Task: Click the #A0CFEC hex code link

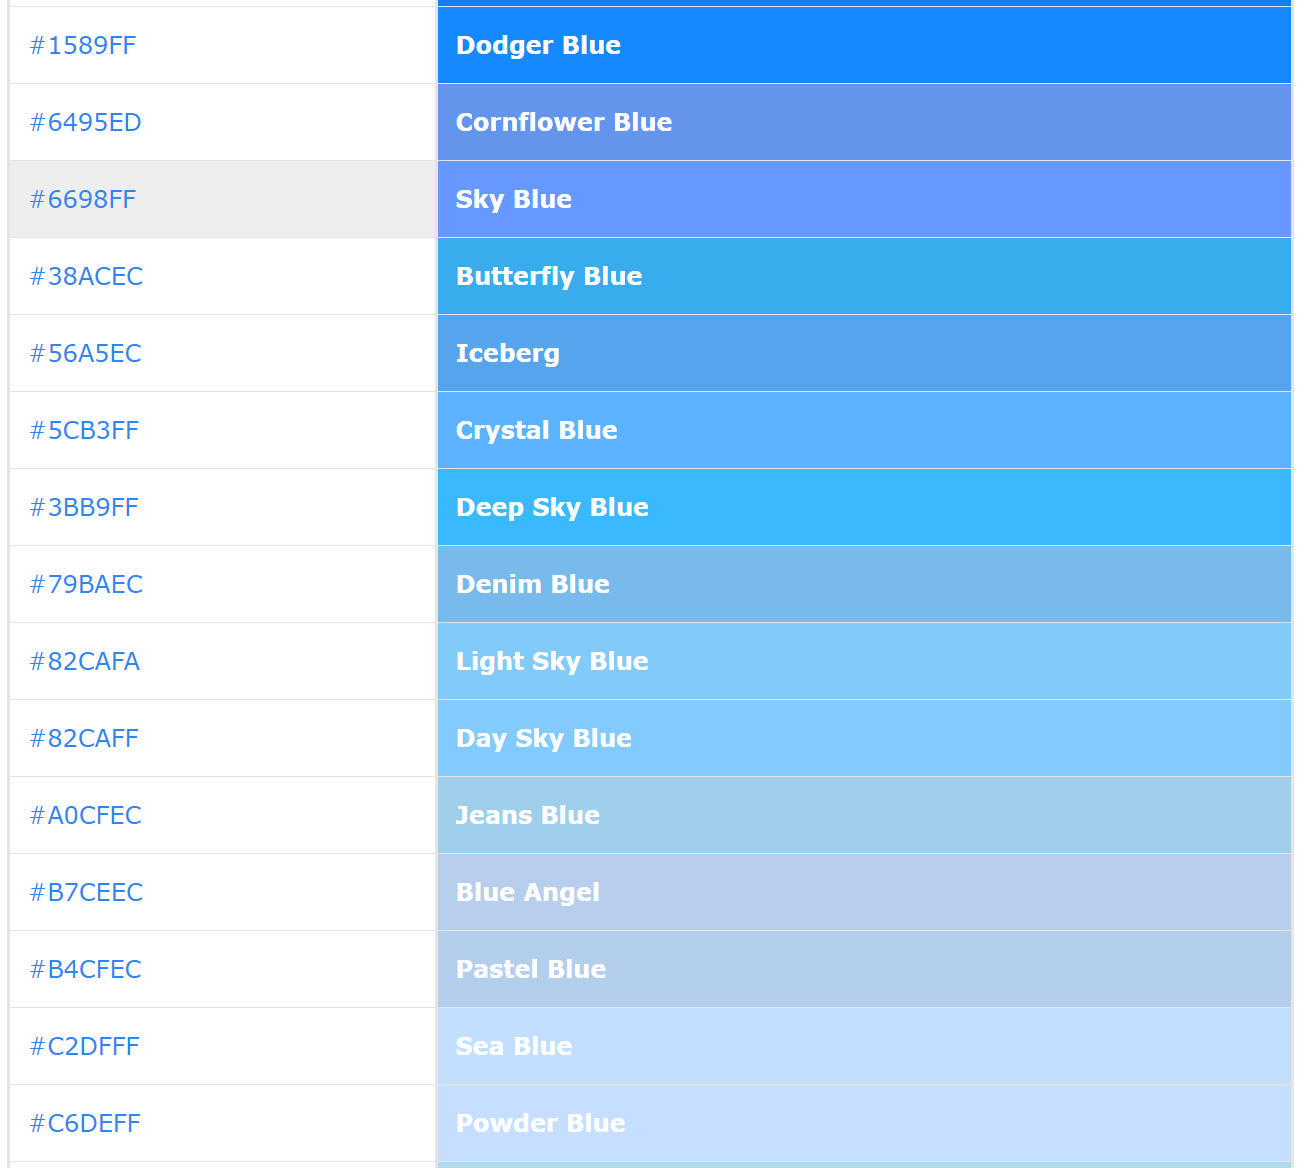Action: pos(84,815)
